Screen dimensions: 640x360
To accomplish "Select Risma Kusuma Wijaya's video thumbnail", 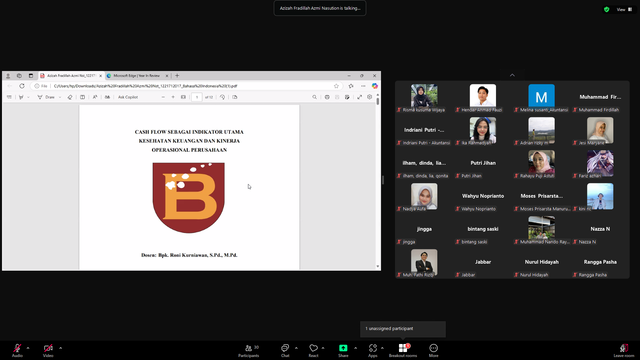I will (424, 98).
